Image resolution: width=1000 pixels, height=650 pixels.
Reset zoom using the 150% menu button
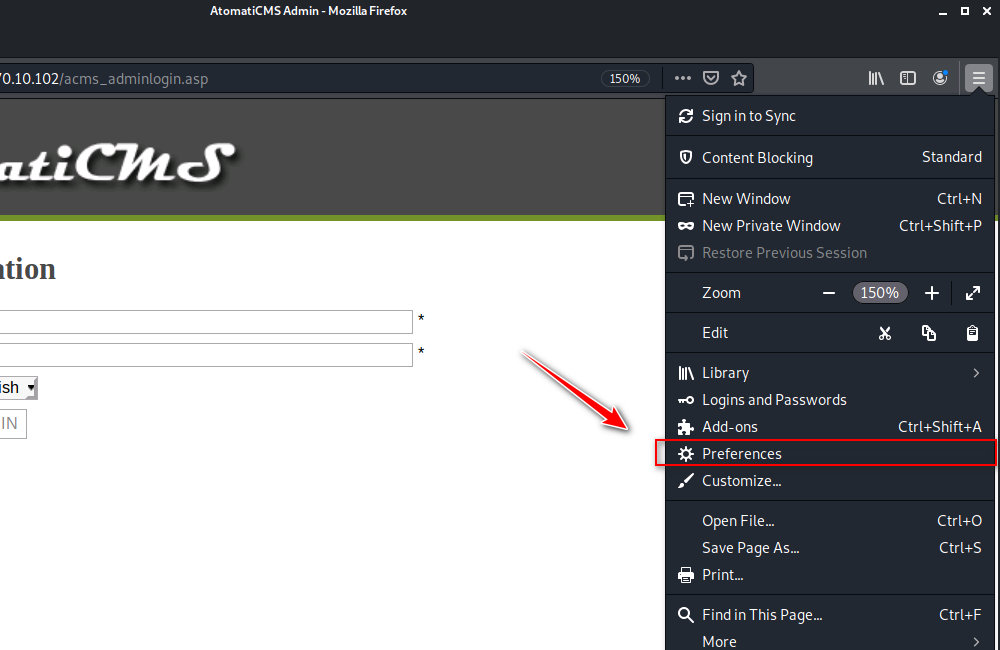pos(880,293)
